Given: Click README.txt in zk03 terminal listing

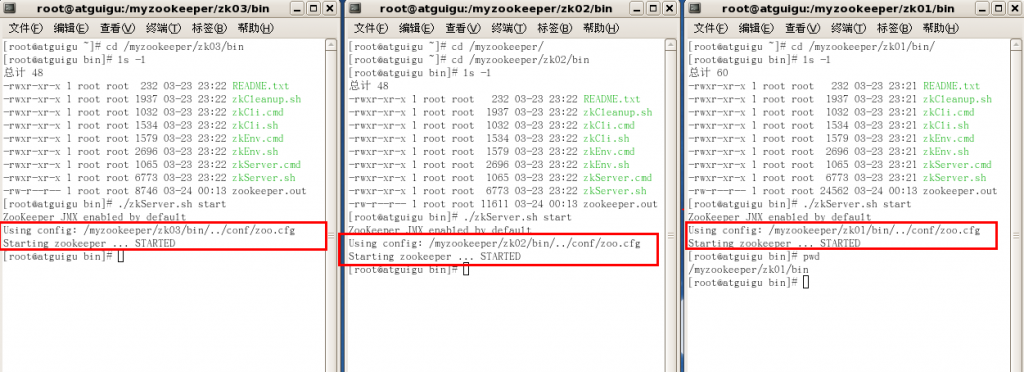Looking at the screenshot, I should click(261, 85).
